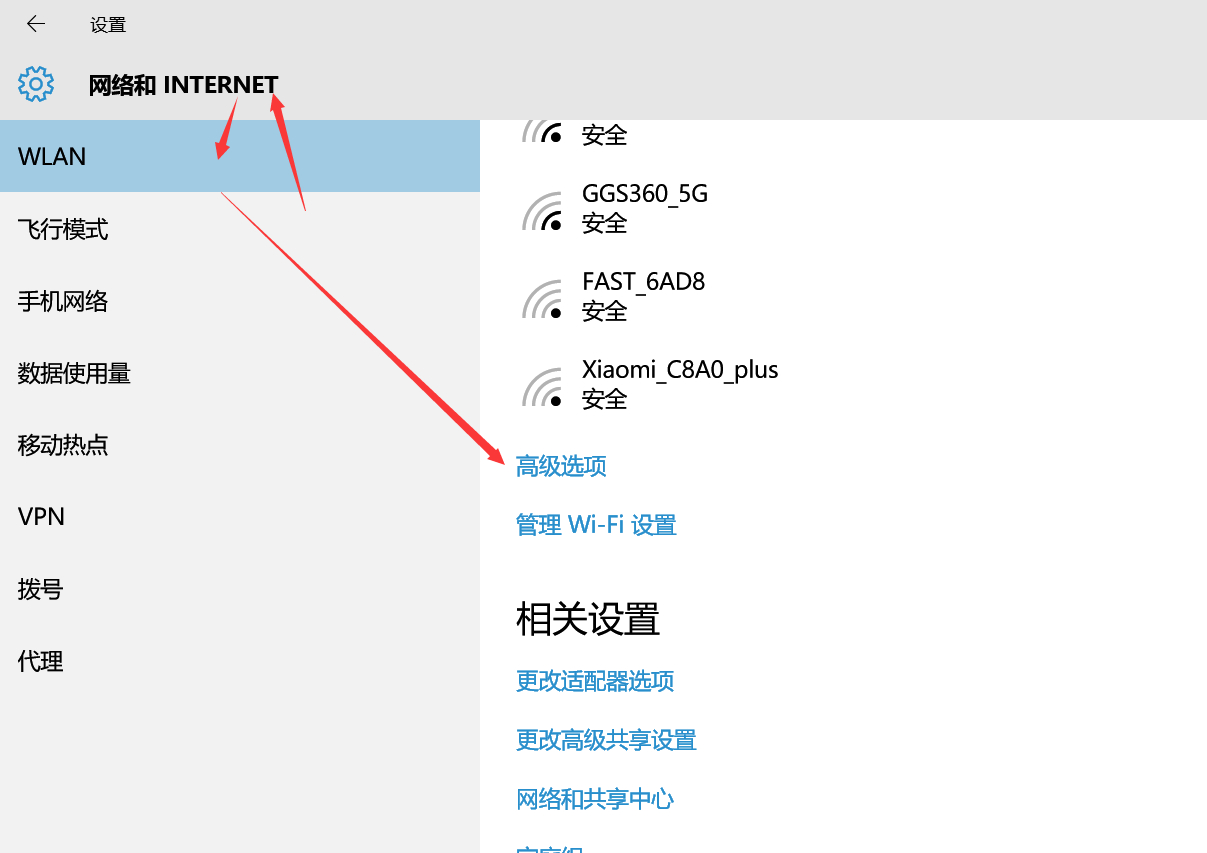Click the partially visible top Wi-Fi icon
The image size is (1207, 853).
pyautogui.click(x=543, y=131)
